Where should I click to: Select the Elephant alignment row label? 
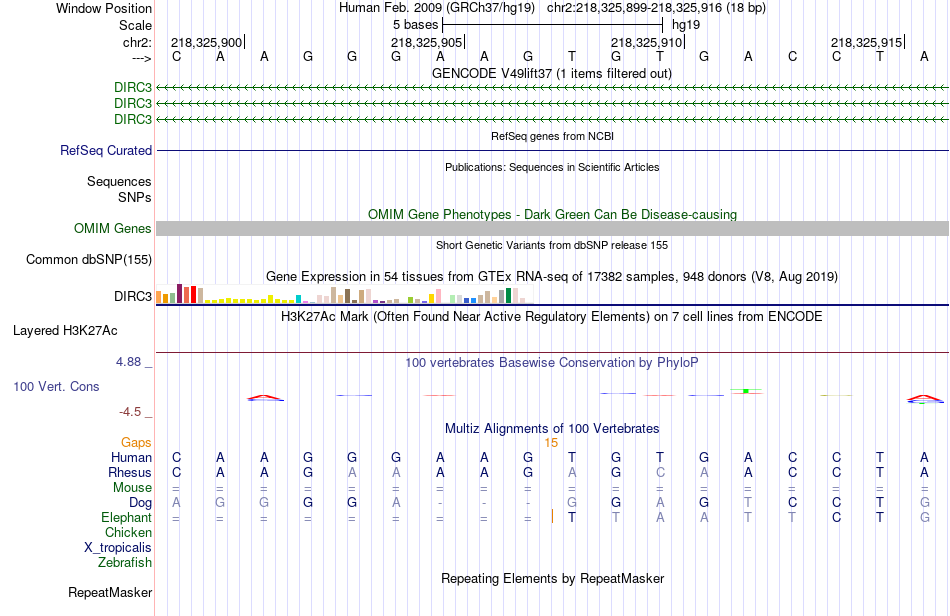click(127, 517)
